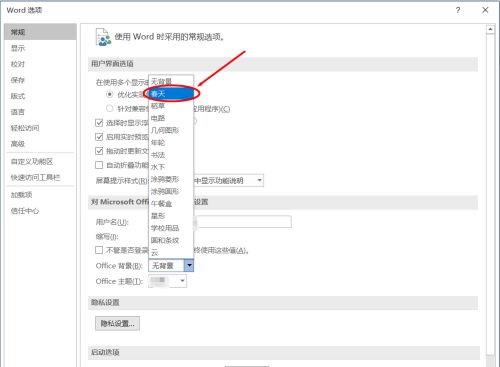This screenshot has height=367, width=500.
Task: Select 云 from the background list
Action: click(171, 252)
